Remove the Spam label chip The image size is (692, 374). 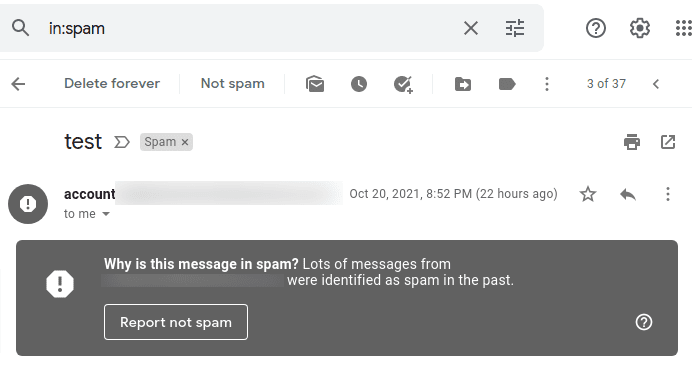tap(185, 142)
